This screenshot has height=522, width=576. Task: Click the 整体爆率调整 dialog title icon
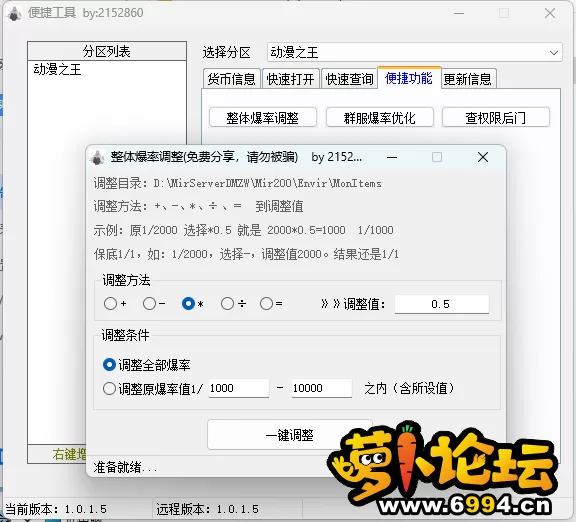point(97,158)
